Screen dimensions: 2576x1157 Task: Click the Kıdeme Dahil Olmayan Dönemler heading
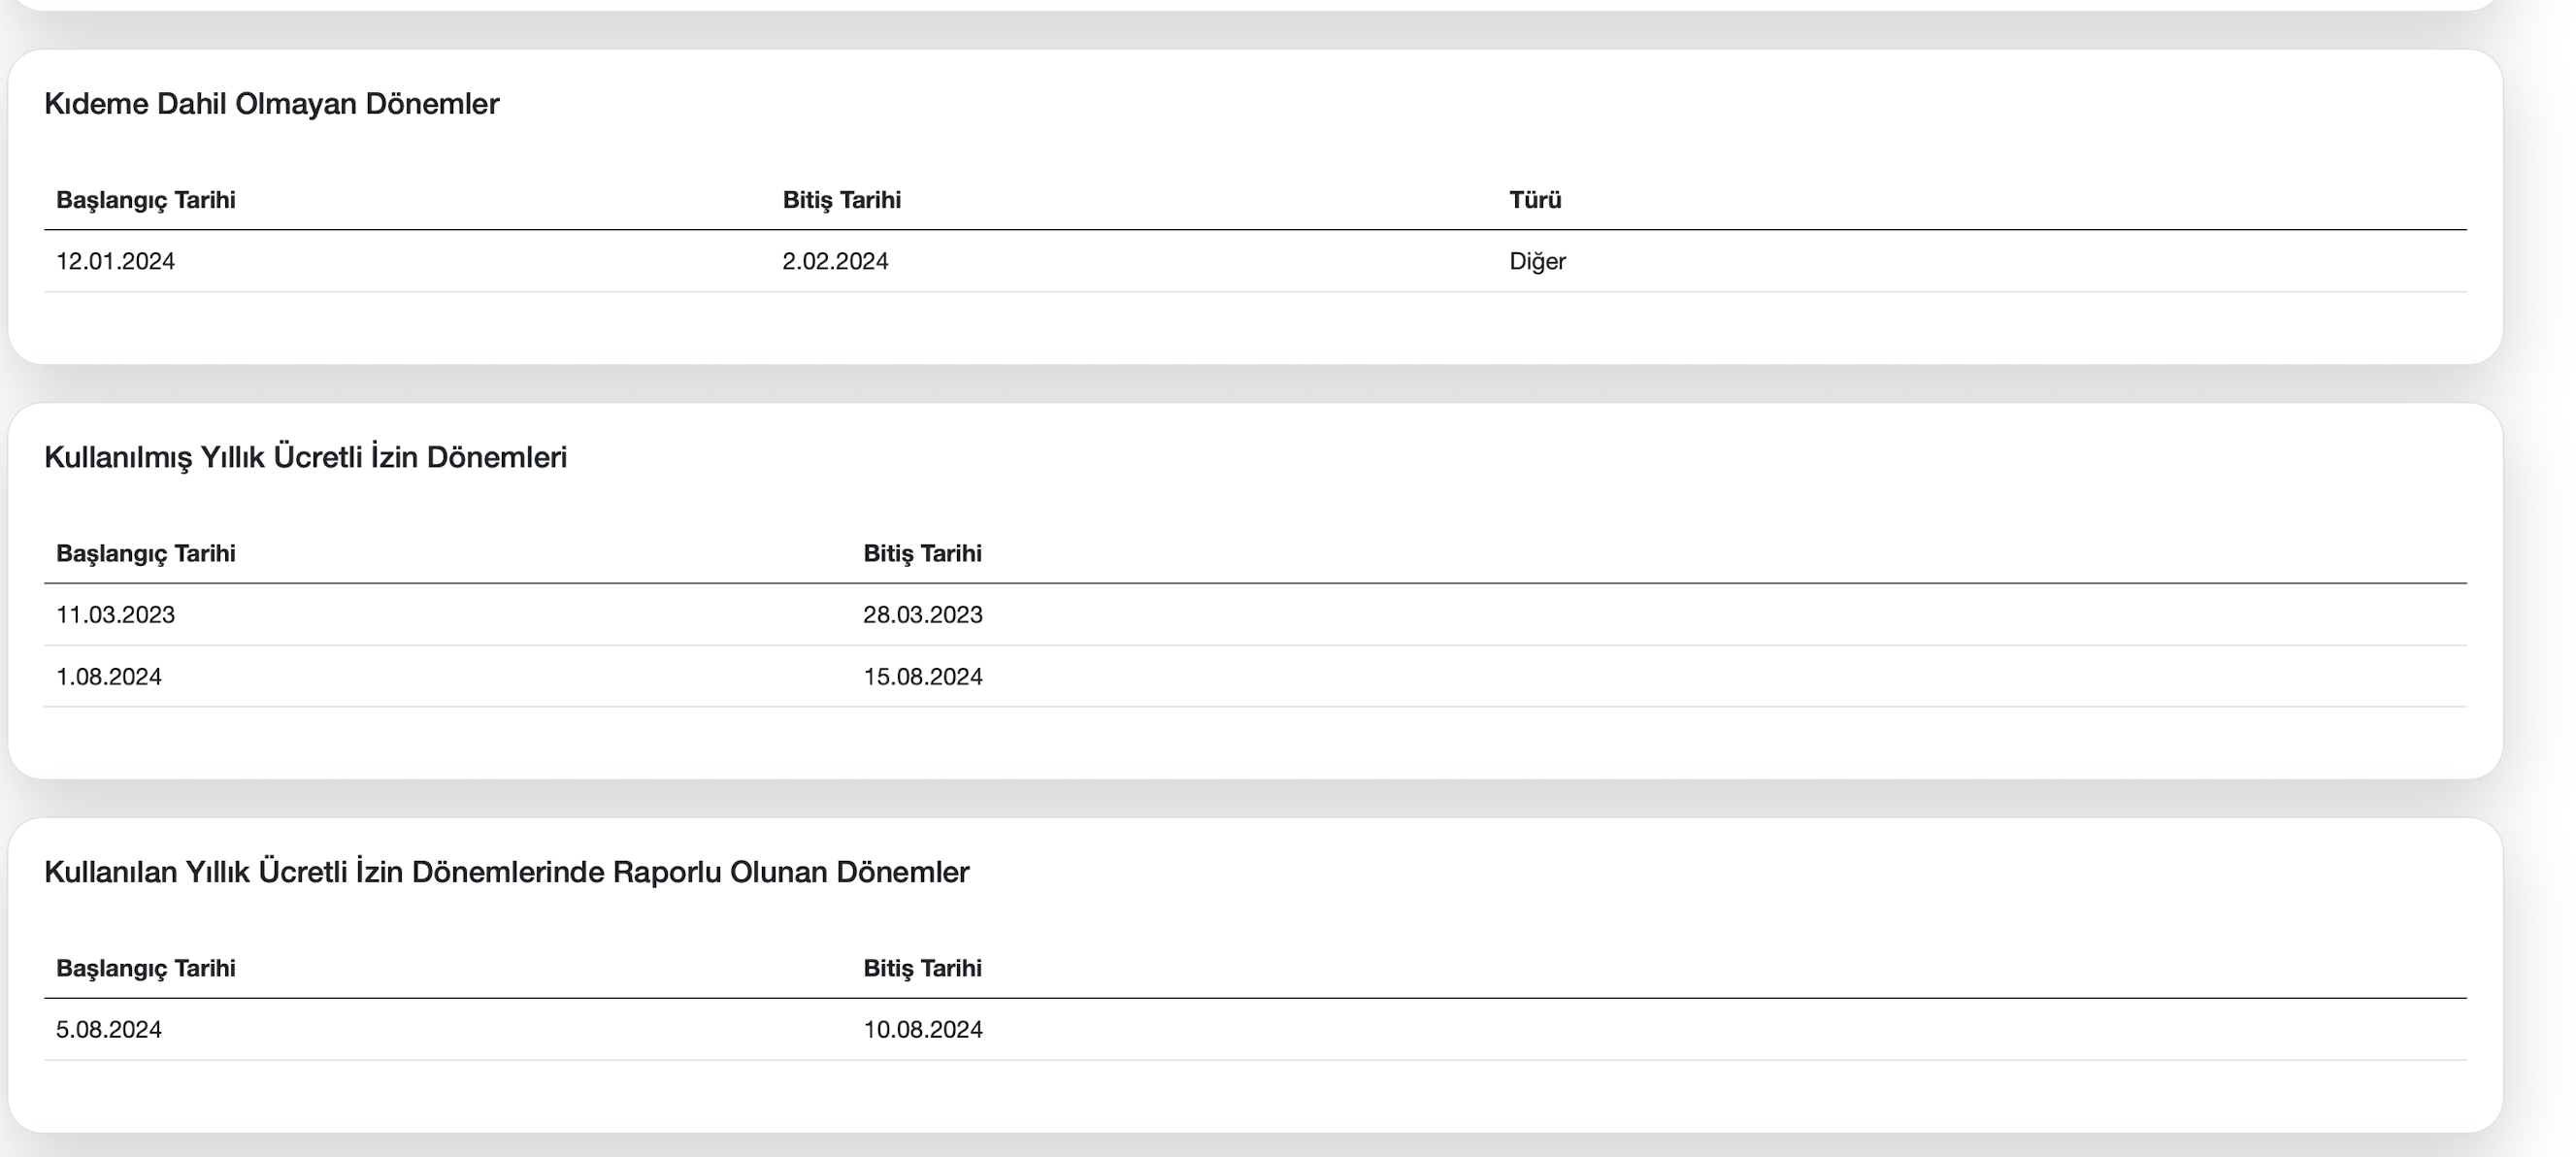(x=271, y=104)
